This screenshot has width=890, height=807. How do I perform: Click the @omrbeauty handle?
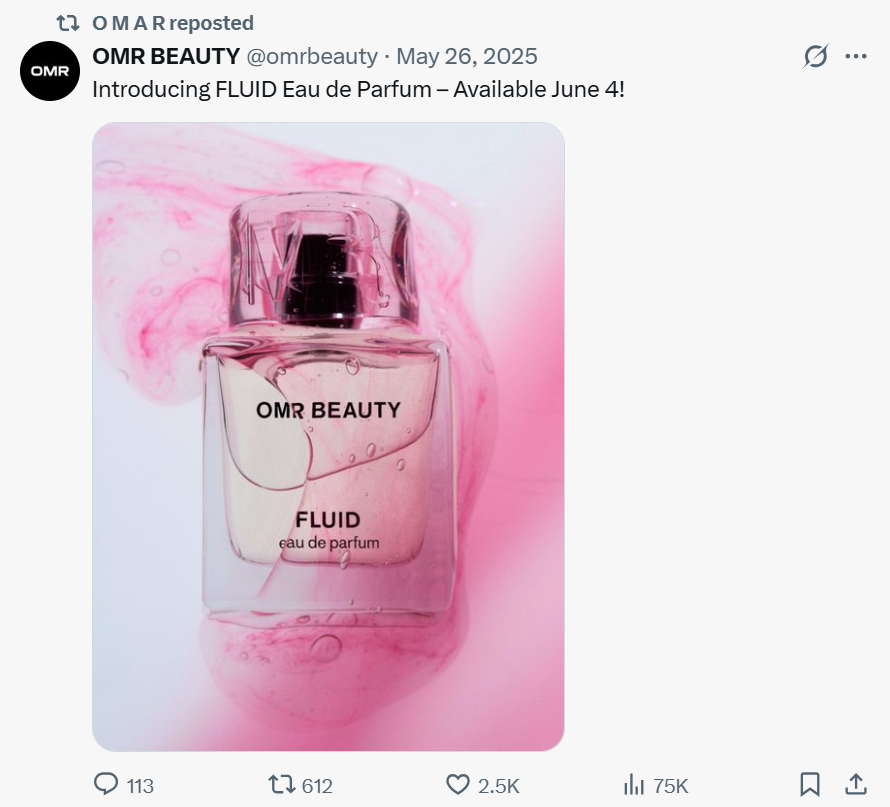pyautogui.click(x=312, y=56)
